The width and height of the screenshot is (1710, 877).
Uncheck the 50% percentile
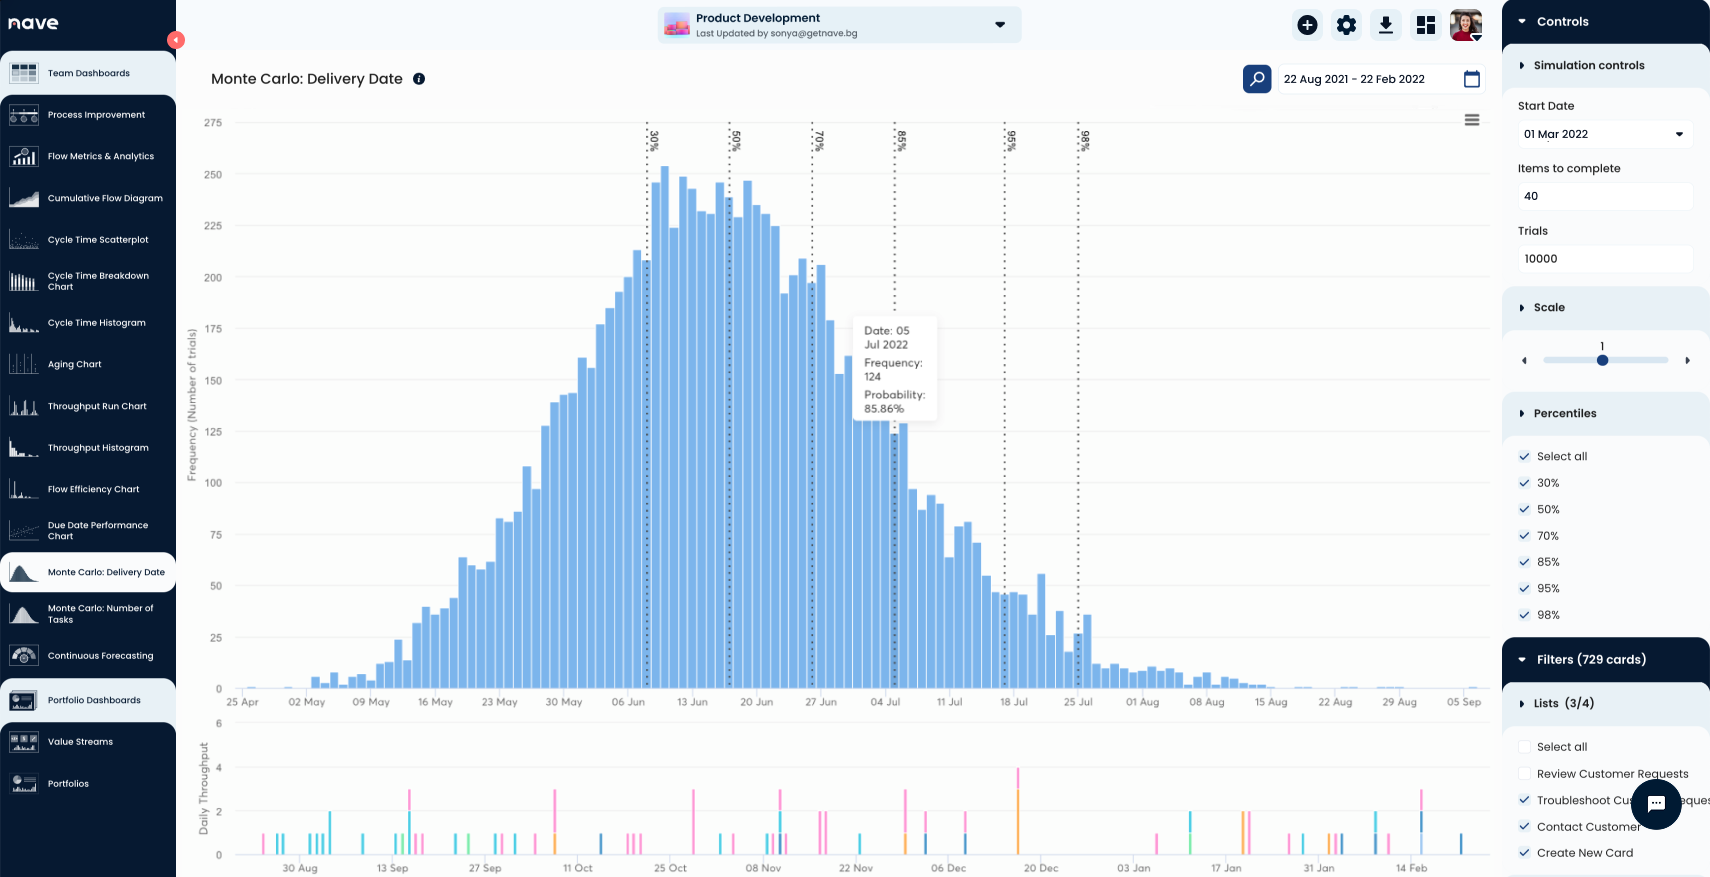coord(1525,510)
